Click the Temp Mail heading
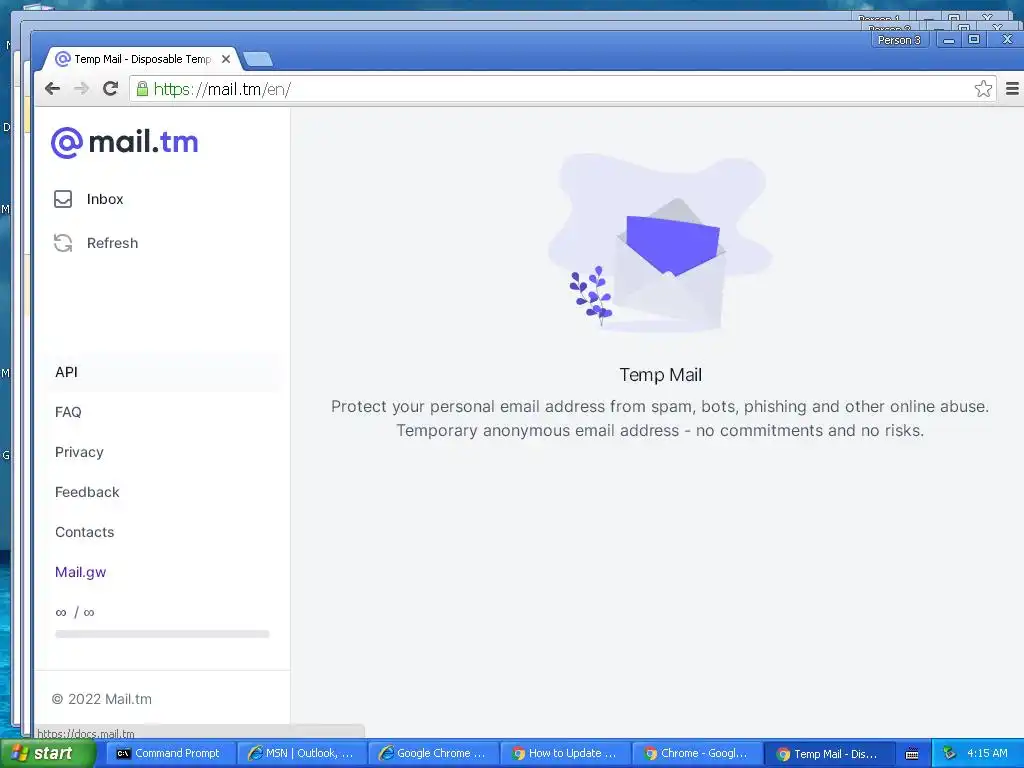Image resolution: width=1024 pixels, height=768 pixels. (x=660, y=375)
